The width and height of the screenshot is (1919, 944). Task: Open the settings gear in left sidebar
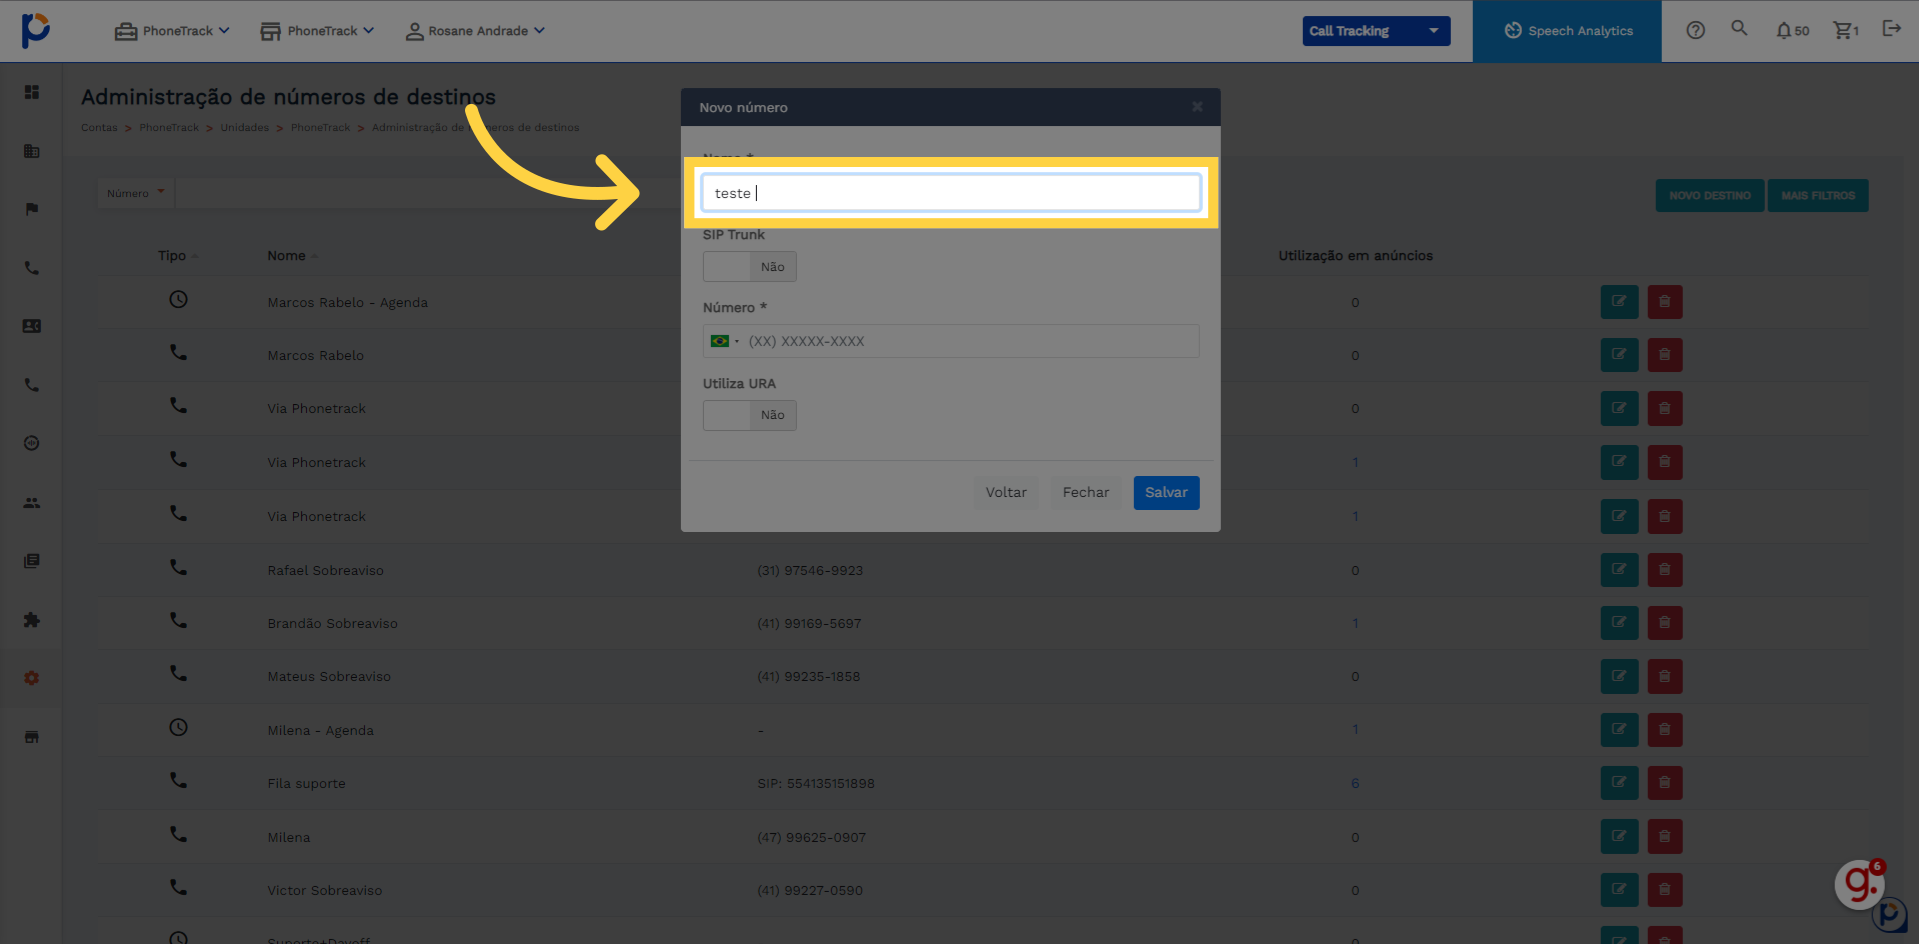32,678
